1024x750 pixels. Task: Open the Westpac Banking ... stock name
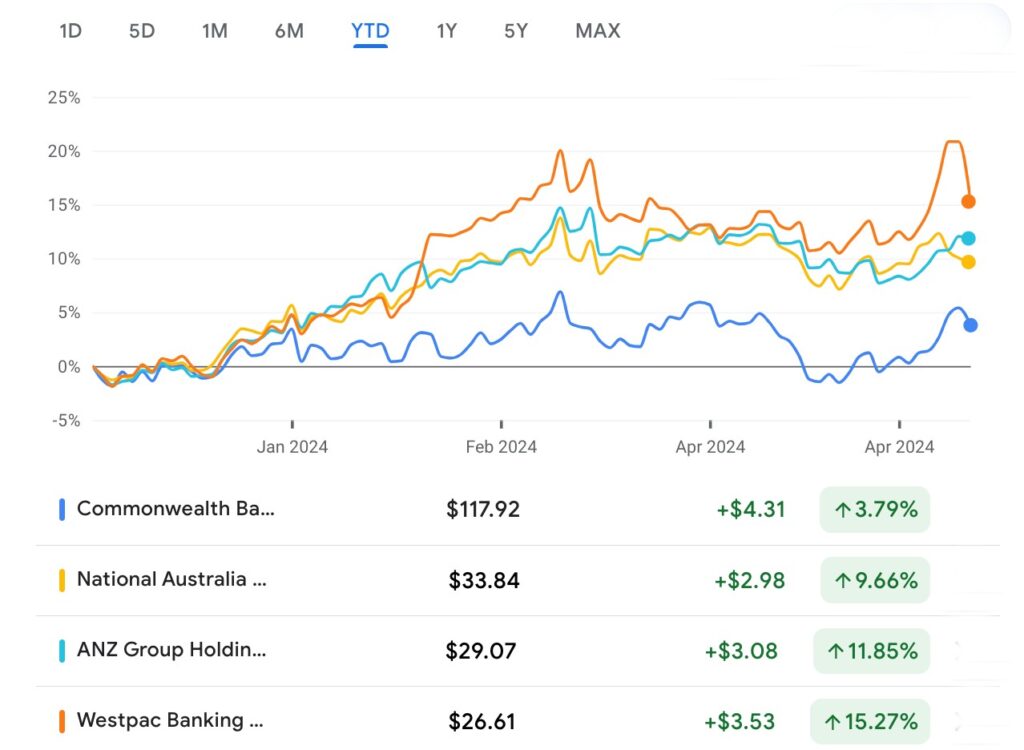170,720
